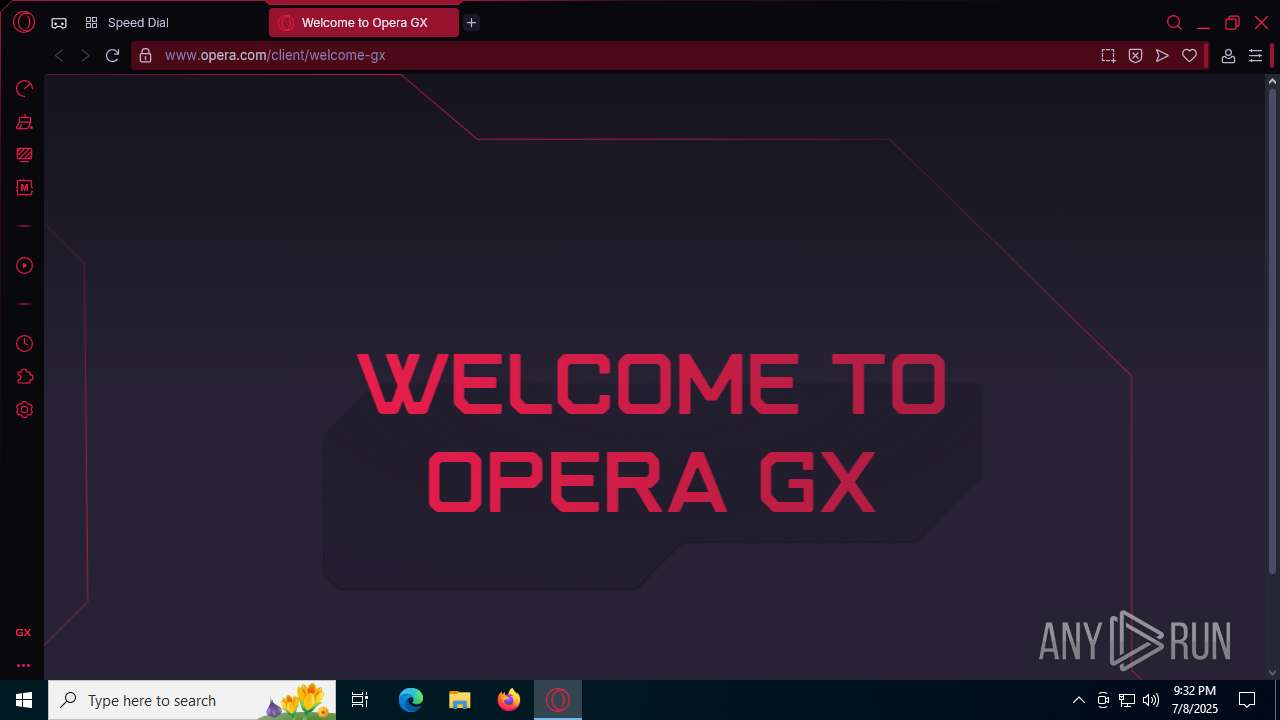
Task: Take a snapshot with the capture icon
Action: coord(1108,56)
